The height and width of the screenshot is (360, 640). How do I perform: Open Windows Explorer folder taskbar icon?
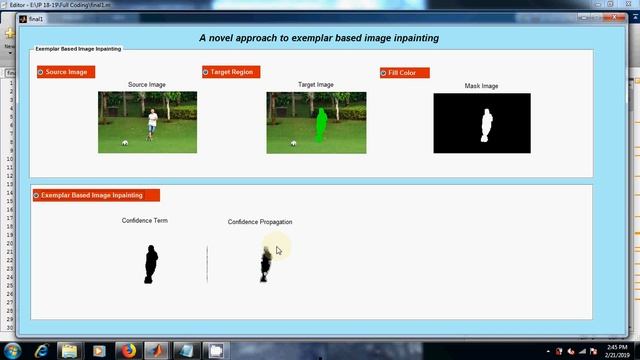pyautogui.click(x=69, y=351)
